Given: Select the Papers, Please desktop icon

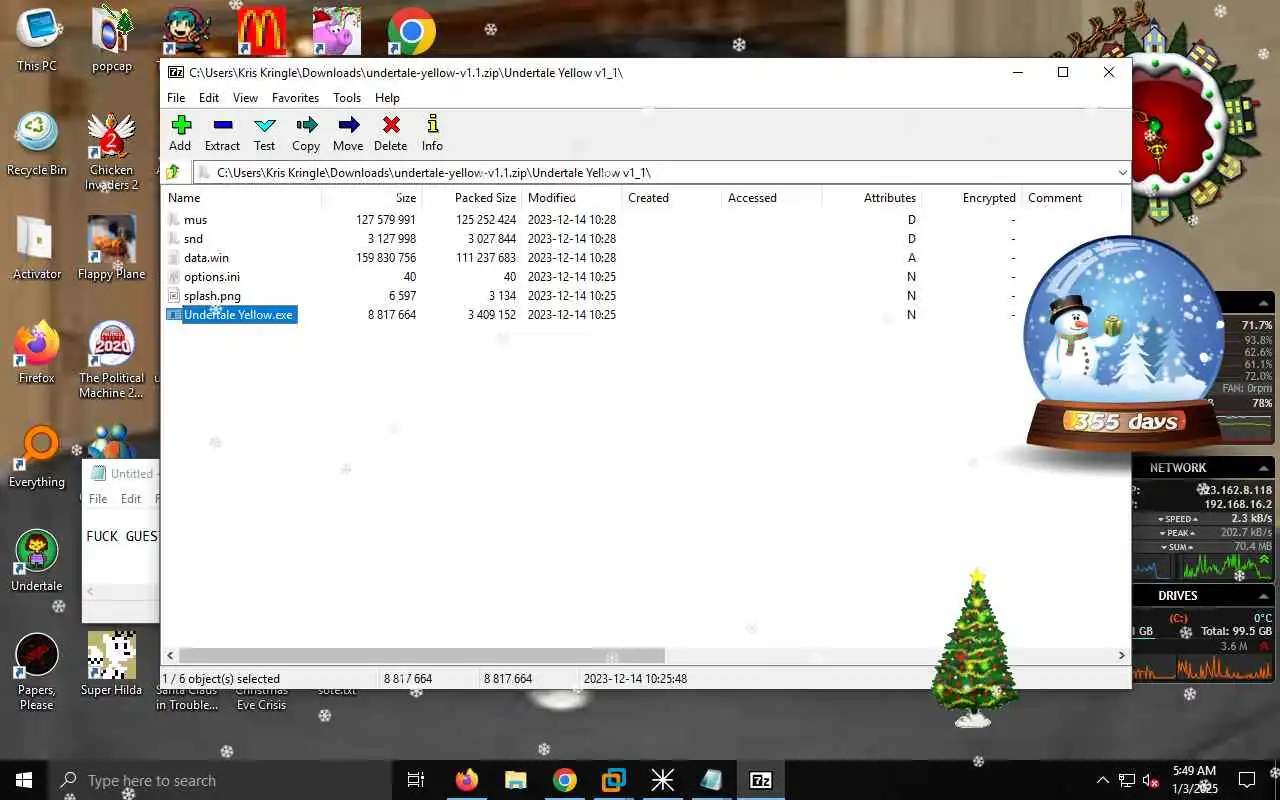Looking at the screenshot, I should click(37, 671).
